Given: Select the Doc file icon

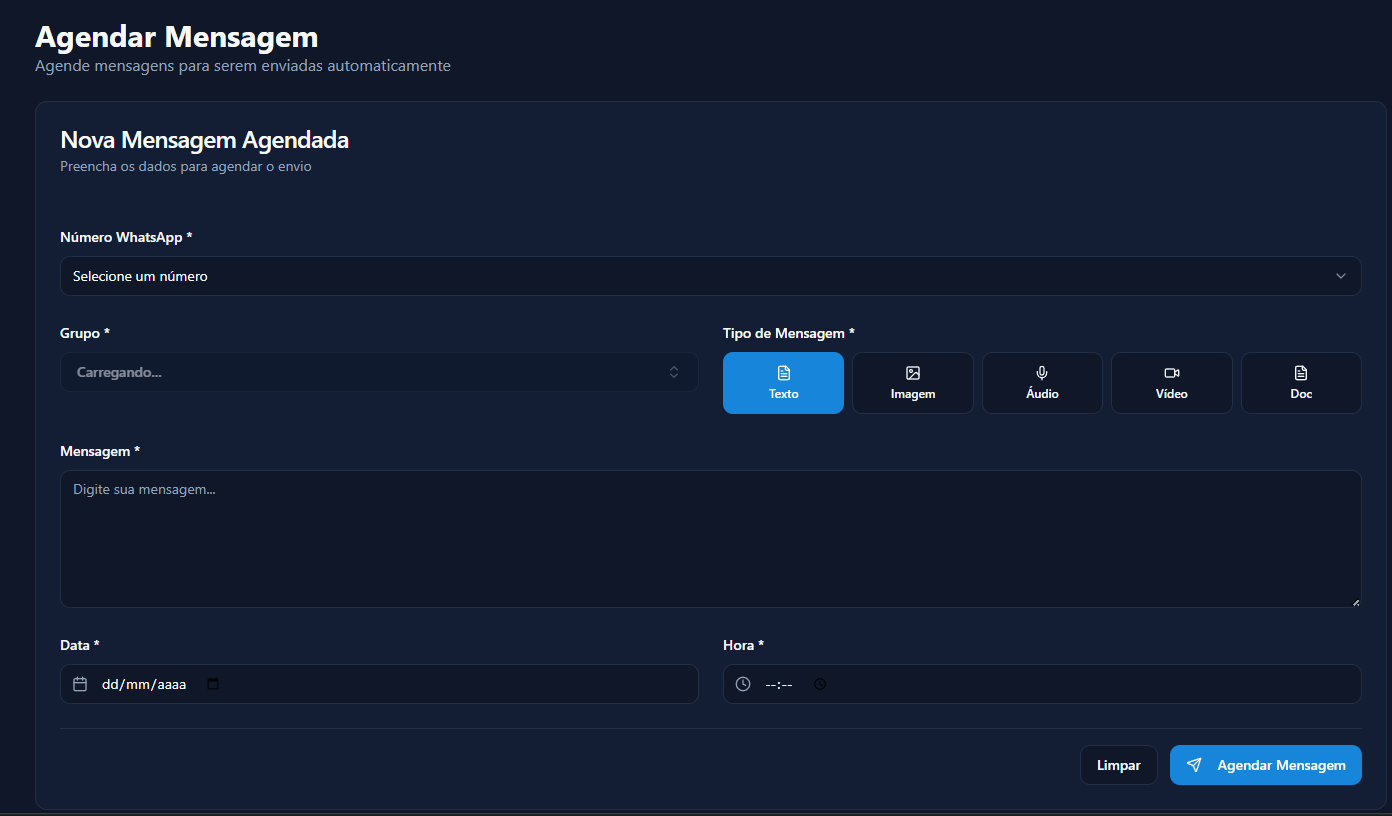Looking at the screenshot, I should pyautogui.click(x=1300, y=373).
